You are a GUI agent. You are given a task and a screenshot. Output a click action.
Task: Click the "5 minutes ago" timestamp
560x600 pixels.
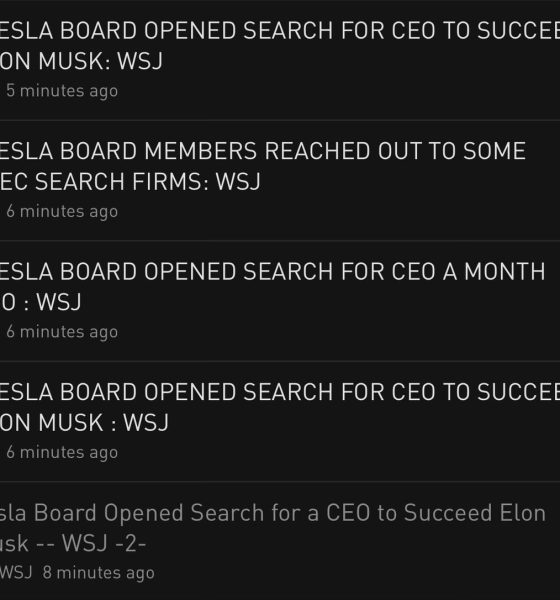[x=62, y=91]
